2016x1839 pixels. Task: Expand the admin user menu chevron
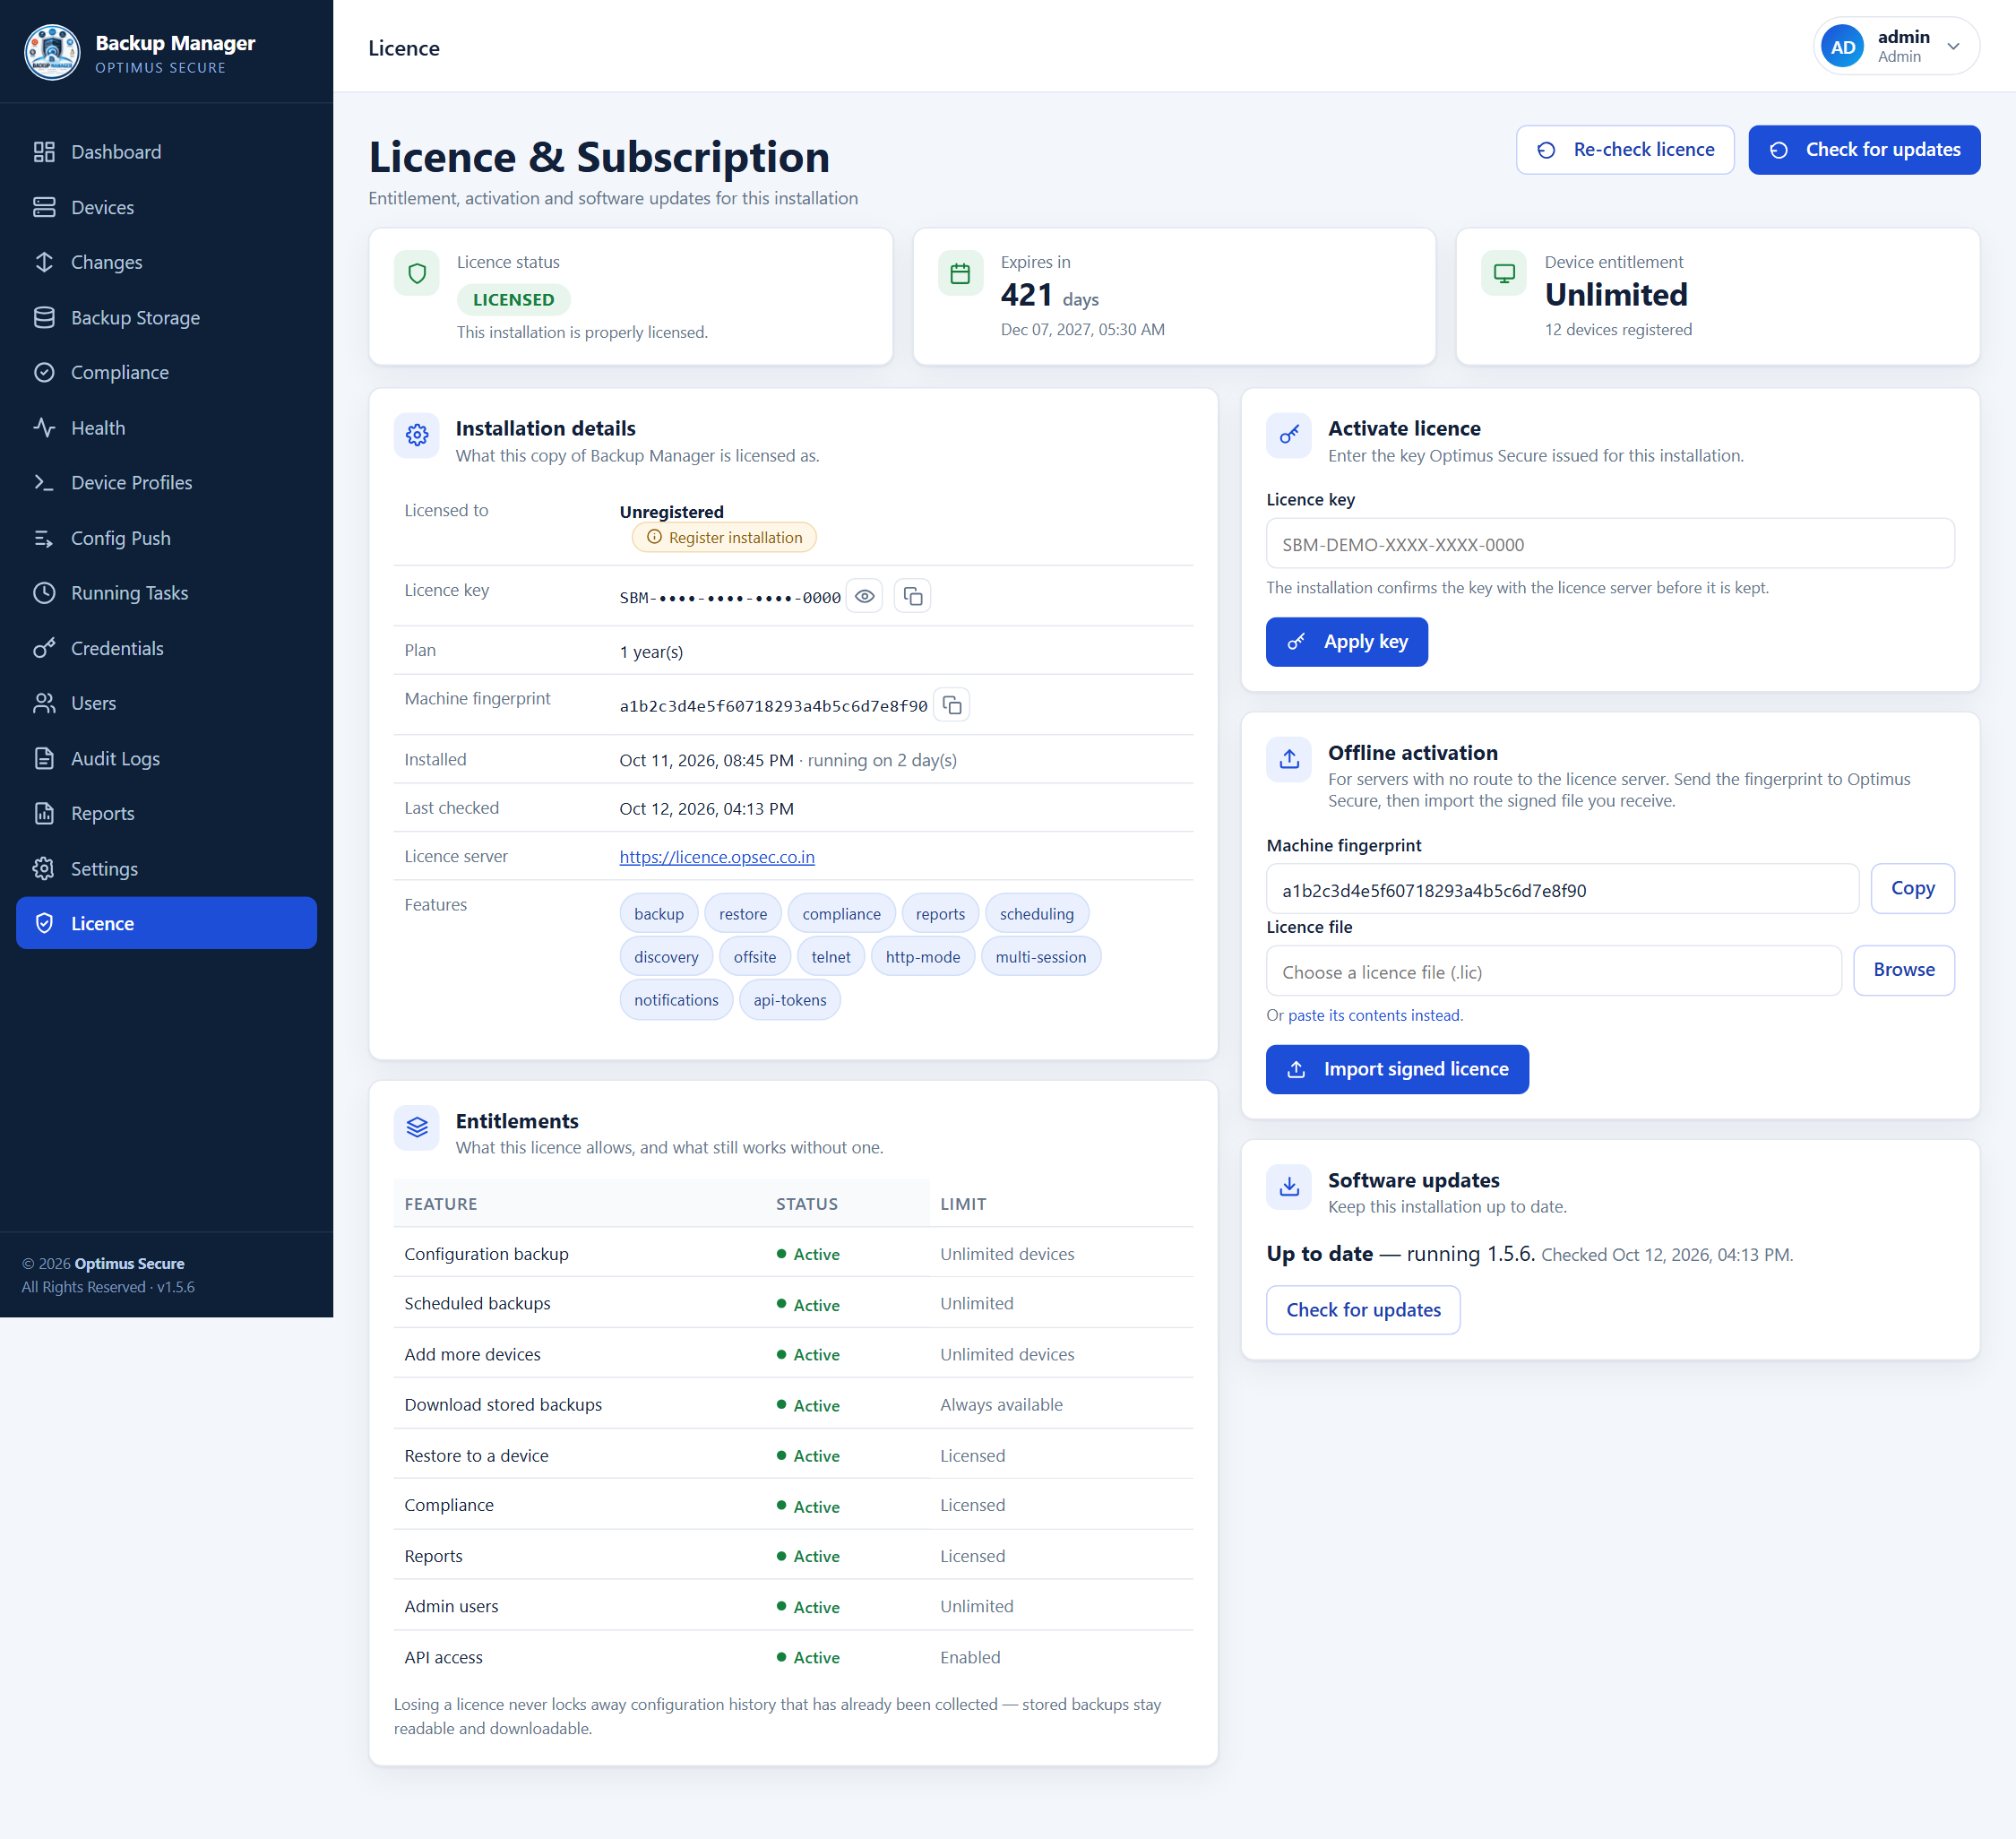coord(1953,46)
